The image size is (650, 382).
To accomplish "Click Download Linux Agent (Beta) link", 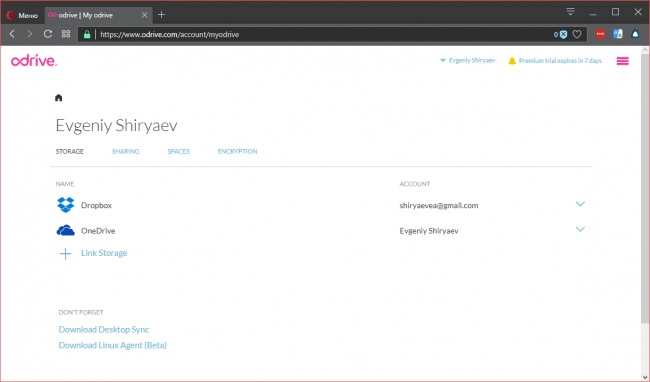I will coord(112,346).
